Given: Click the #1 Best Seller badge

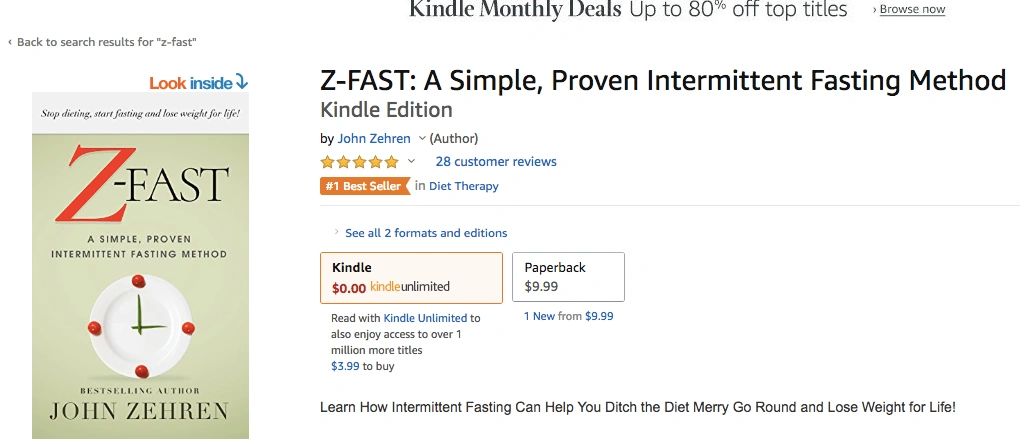Looking at the screenshot, I should 364,186.
